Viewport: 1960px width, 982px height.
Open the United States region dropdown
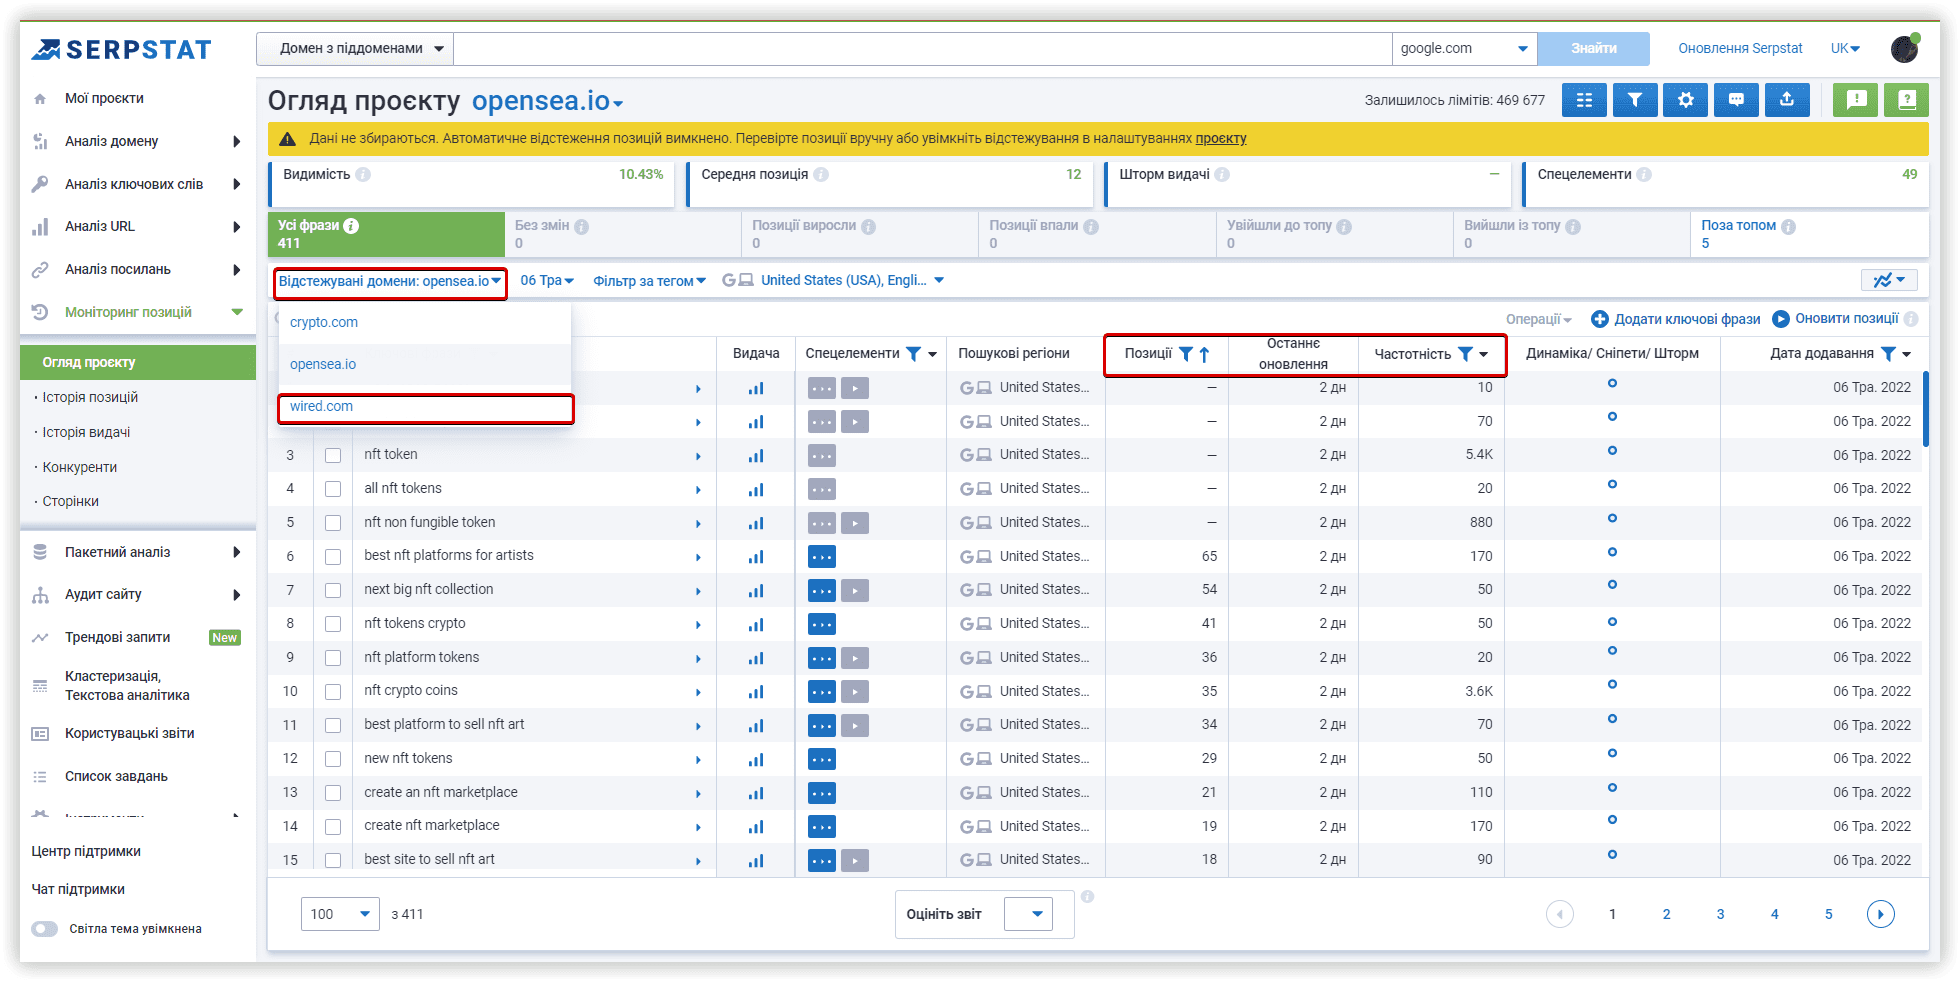click(x=833, y=281)
